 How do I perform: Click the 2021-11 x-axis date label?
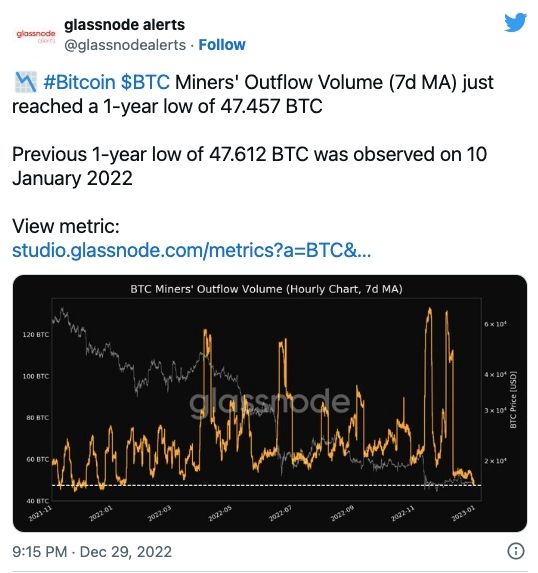(41, 513)
